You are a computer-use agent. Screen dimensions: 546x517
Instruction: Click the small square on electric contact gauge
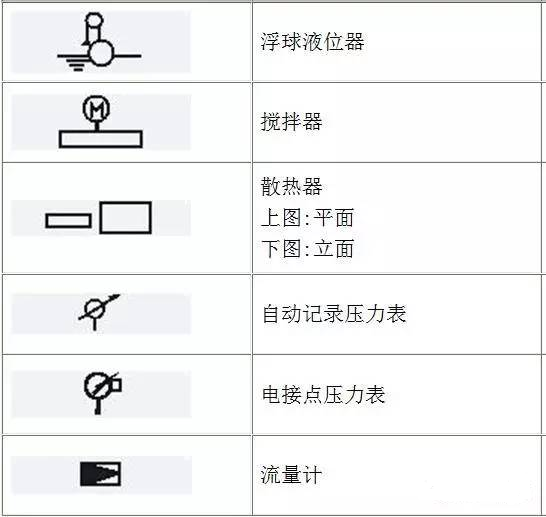(115, 385)
